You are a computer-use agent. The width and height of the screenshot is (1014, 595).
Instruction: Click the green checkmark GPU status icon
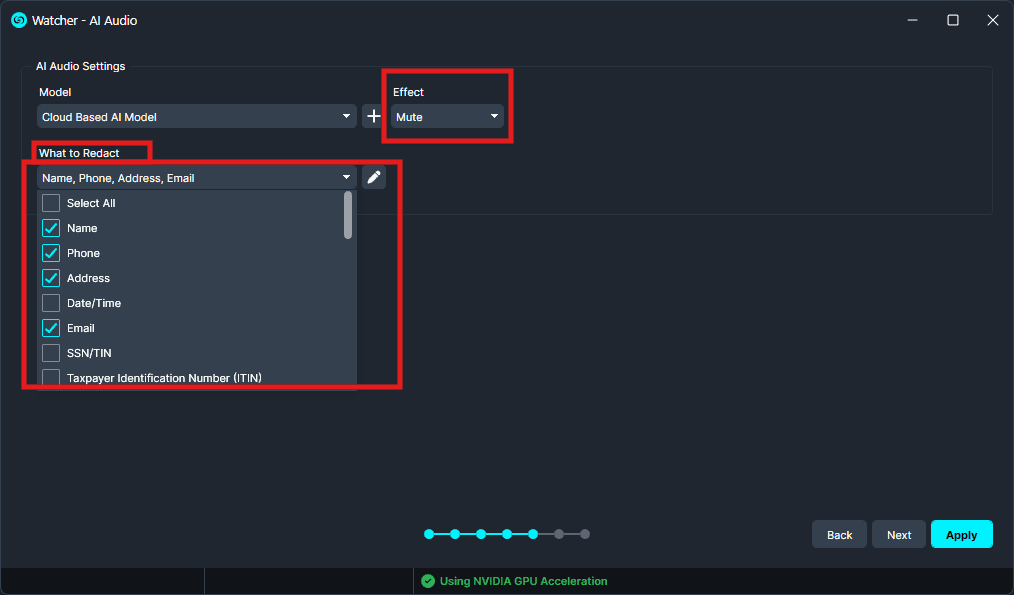(x=428, y=581)
